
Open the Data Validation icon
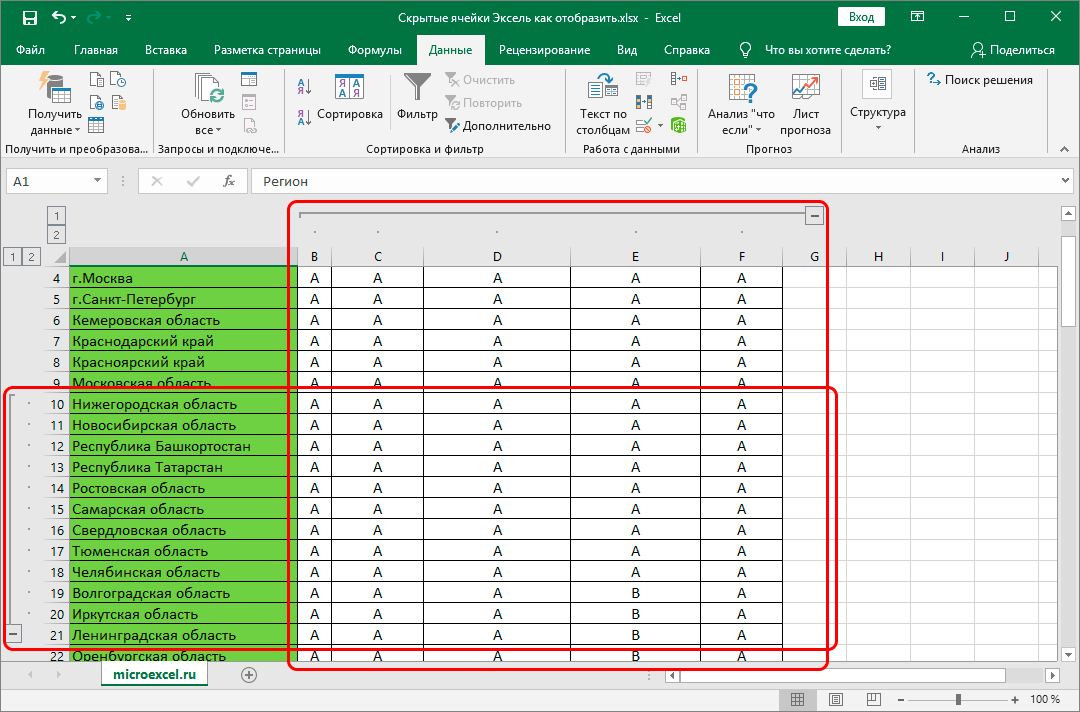(x=644, y=125)
